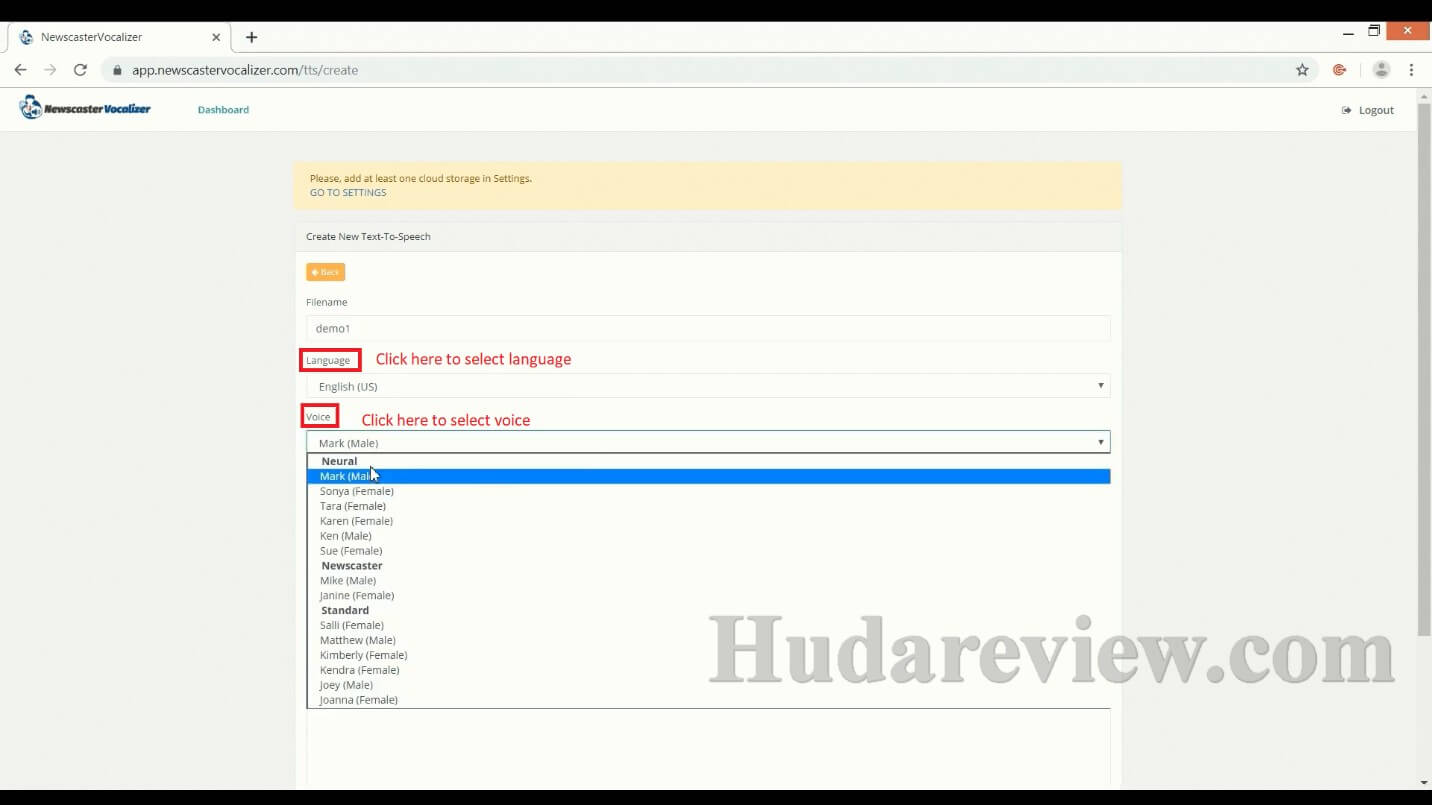The height and width of the screenshot is (805, 1432).
Task: Click the site padlock icon
Action: click(117, 70)
